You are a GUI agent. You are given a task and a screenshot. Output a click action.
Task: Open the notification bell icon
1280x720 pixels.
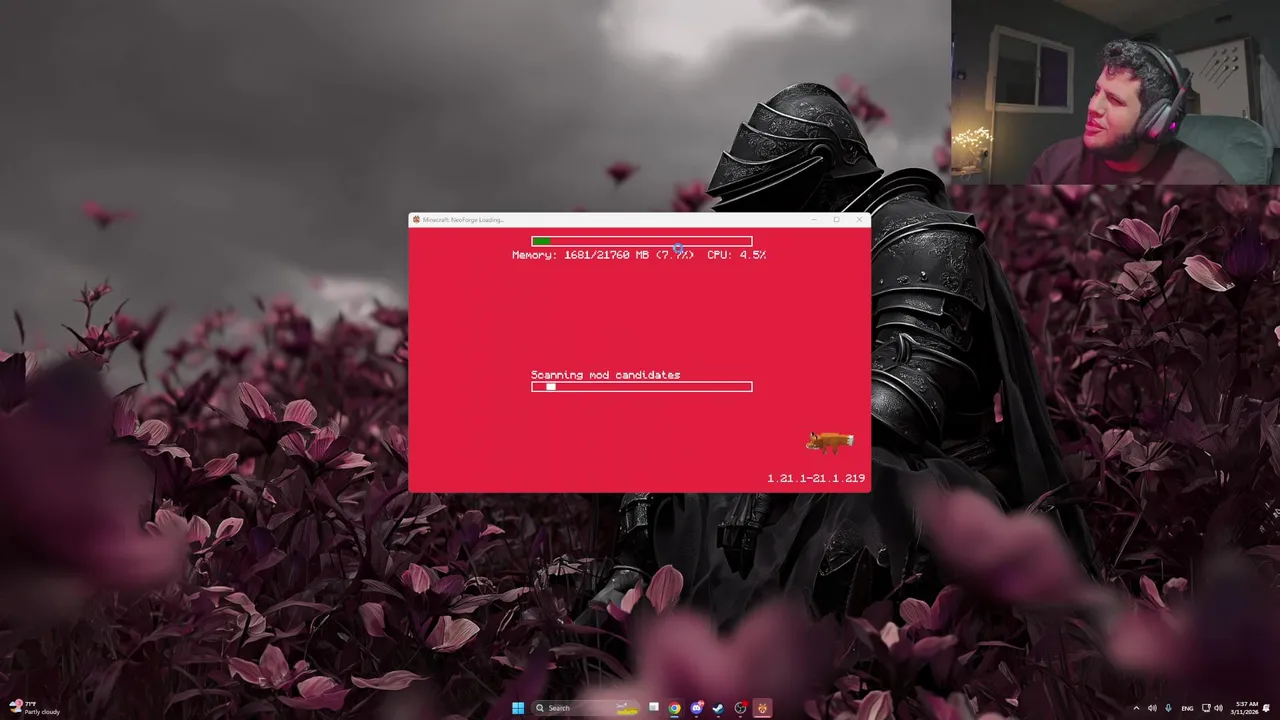coord(1268,708)
